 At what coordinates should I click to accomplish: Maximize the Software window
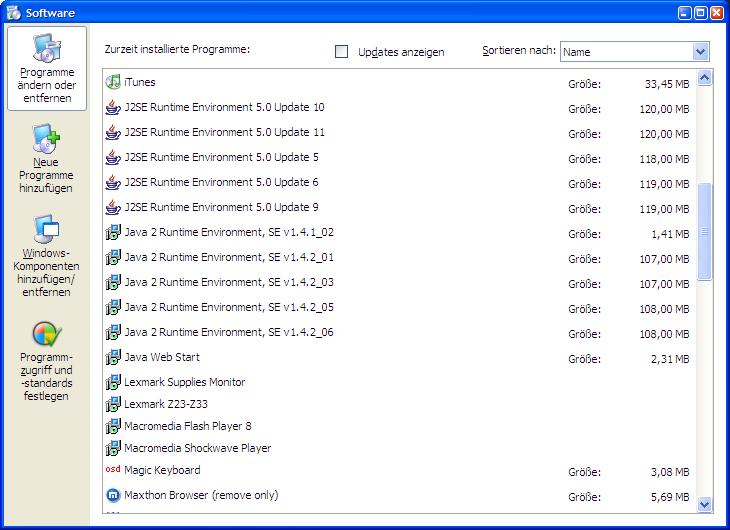(701, 13)
